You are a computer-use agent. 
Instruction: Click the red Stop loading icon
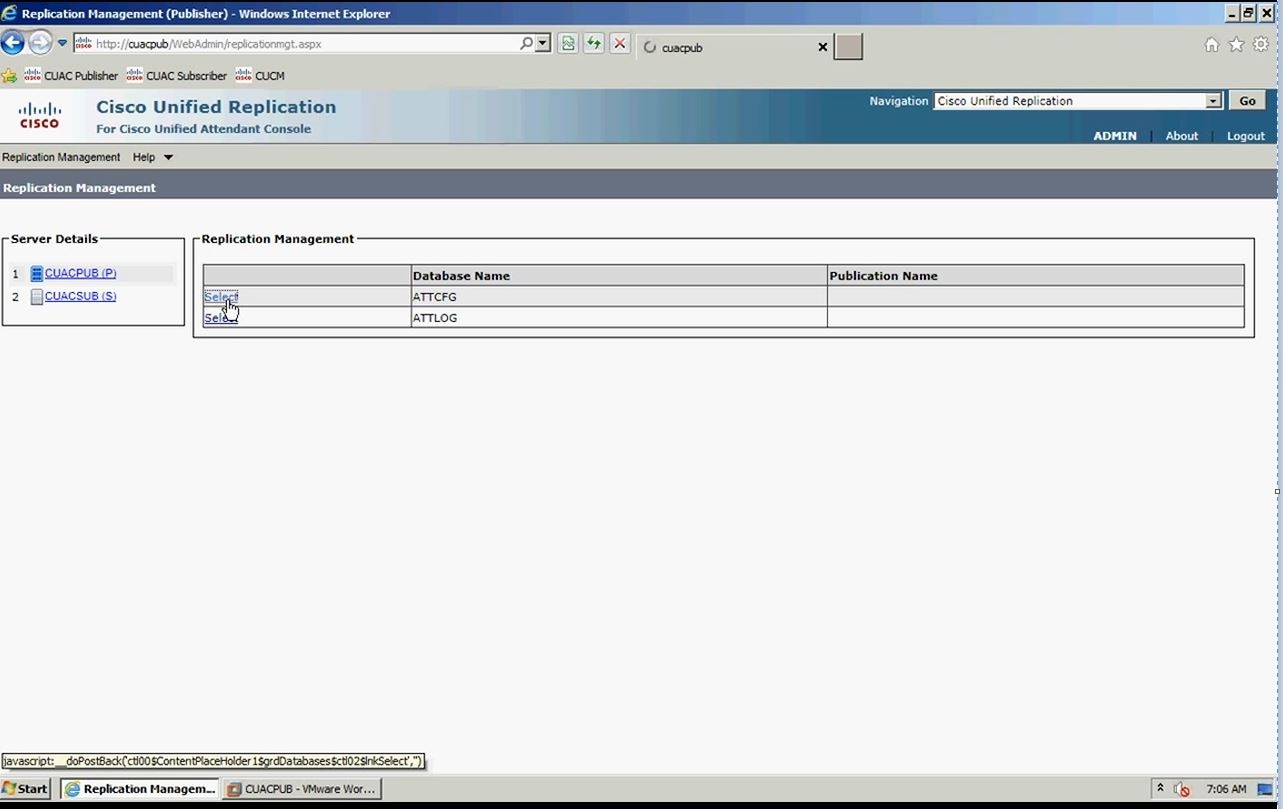620,44
